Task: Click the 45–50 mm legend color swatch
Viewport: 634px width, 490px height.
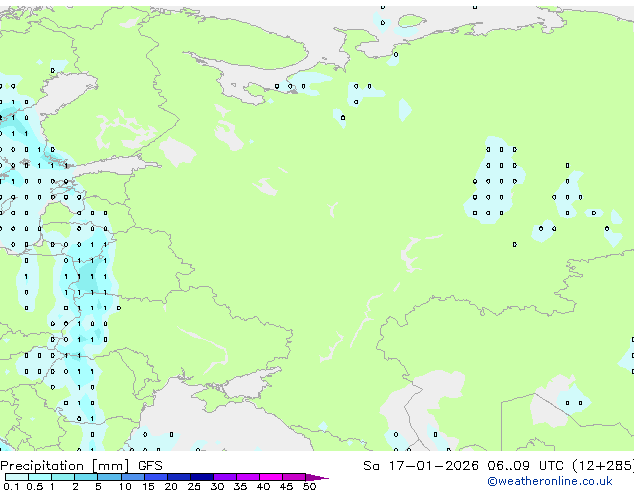Action: 294,477
